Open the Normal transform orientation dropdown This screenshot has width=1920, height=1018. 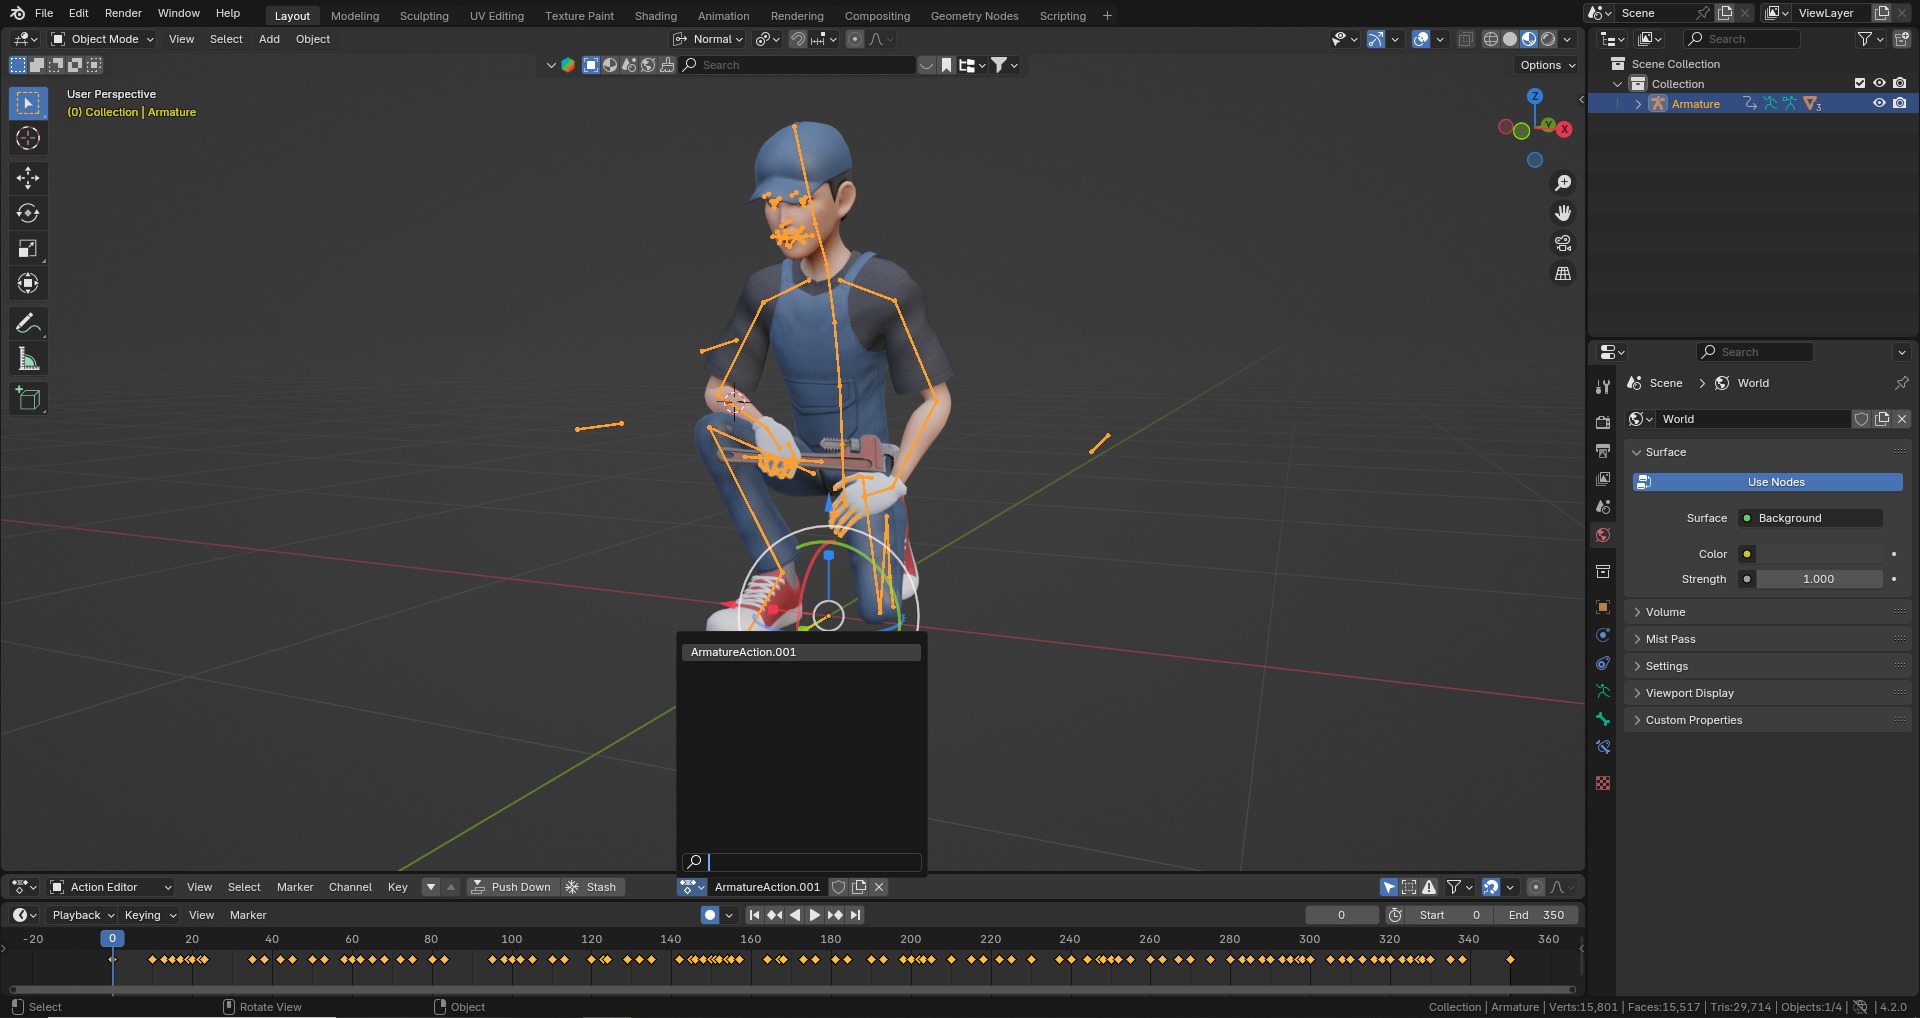tap(708, 39)
